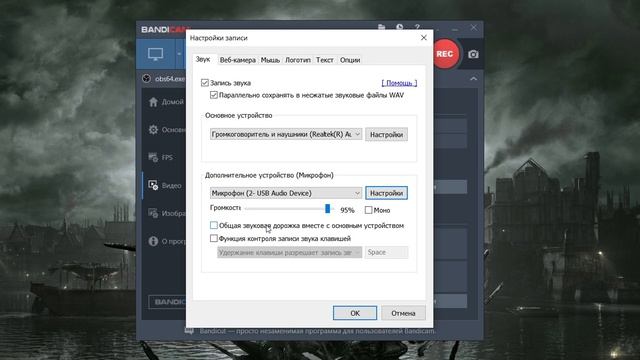Open the Звук tab

pos(203,59)
